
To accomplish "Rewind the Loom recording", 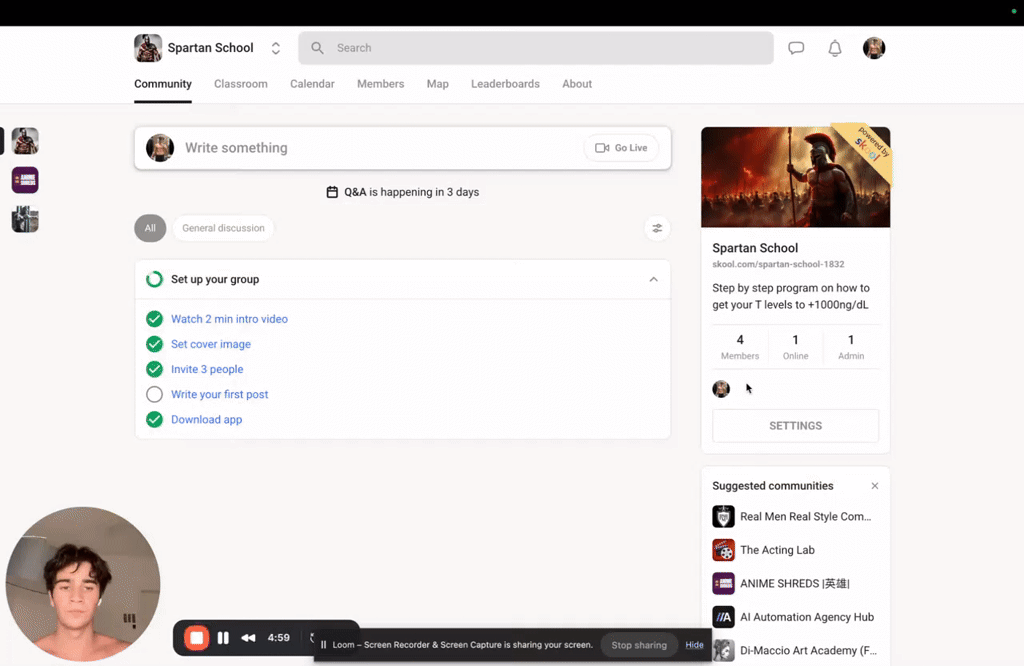I will point(248,638).
